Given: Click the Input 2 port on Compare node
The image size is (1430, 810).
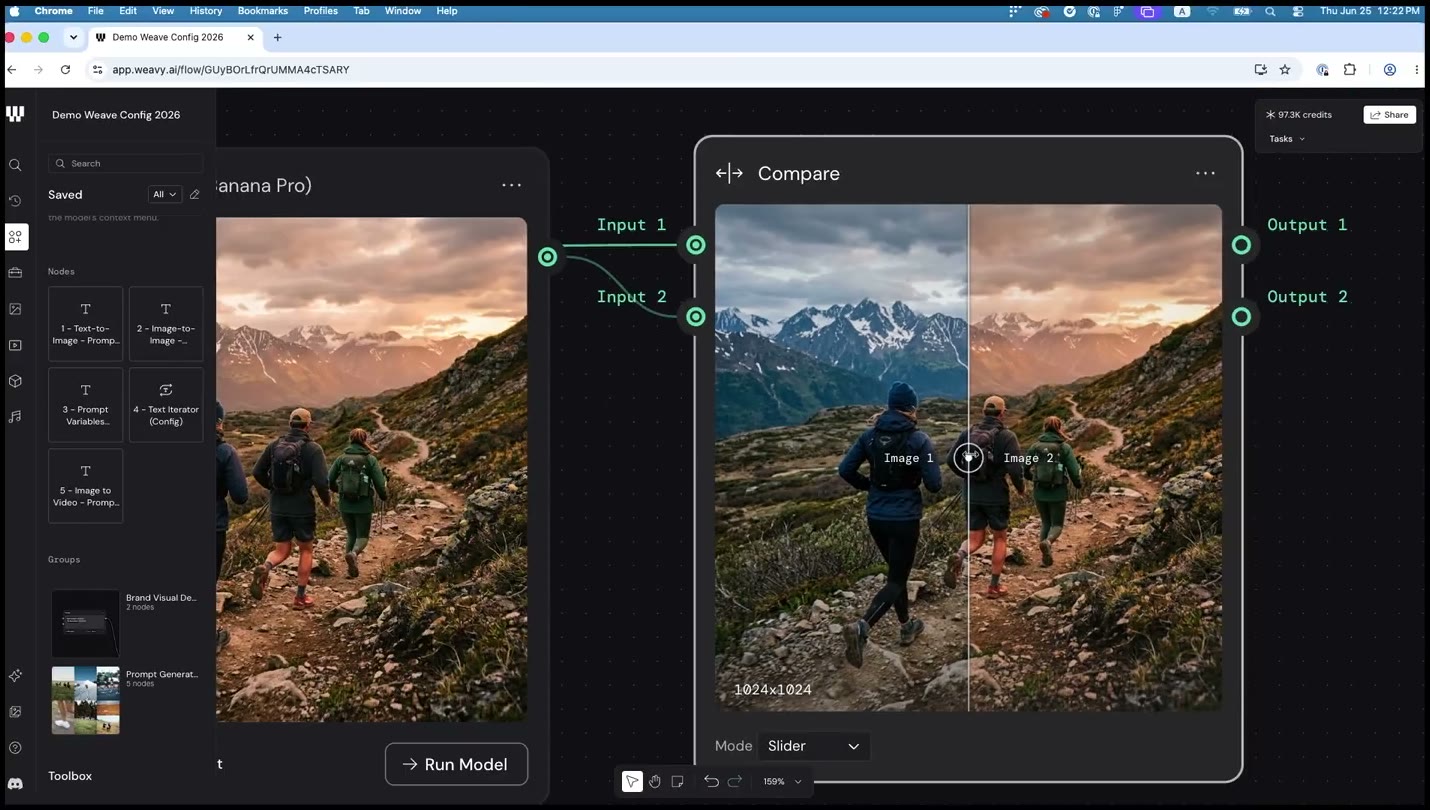Looking at the screenshot, I should [x=696, y=317].
